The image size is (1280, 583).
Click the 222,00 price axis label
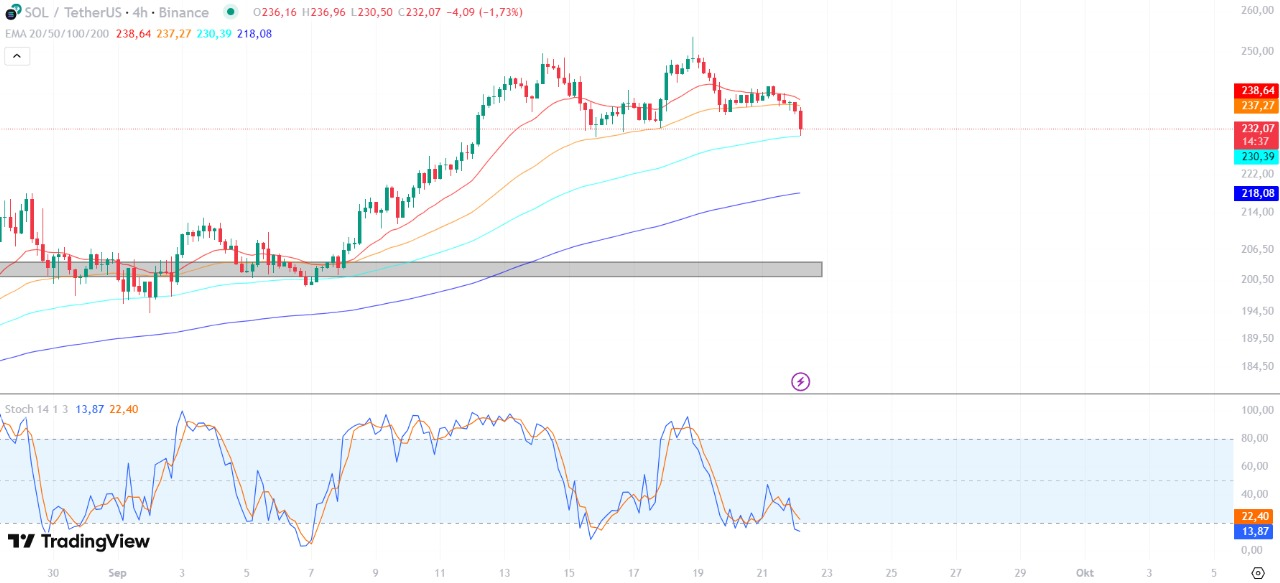pyautogui.click(x=1256, y=174)
